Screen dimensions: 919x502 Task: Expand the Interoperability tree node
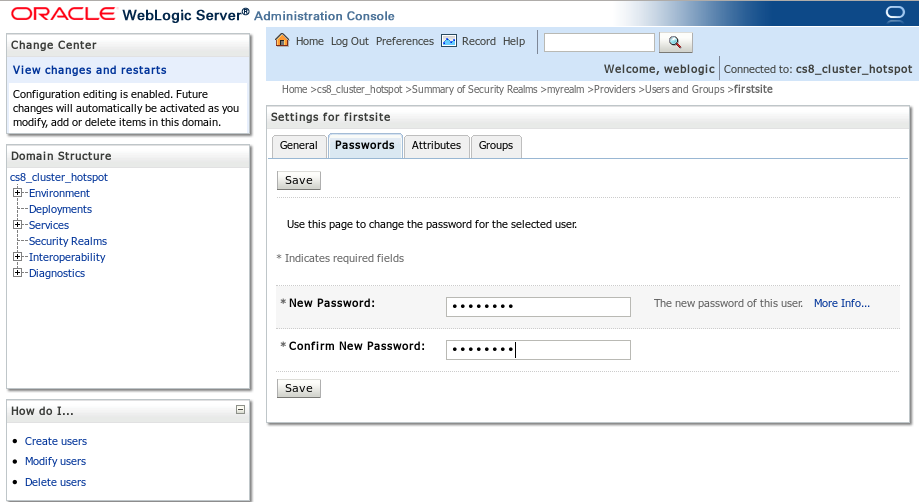pyautogui.click(x=18, y=257)
